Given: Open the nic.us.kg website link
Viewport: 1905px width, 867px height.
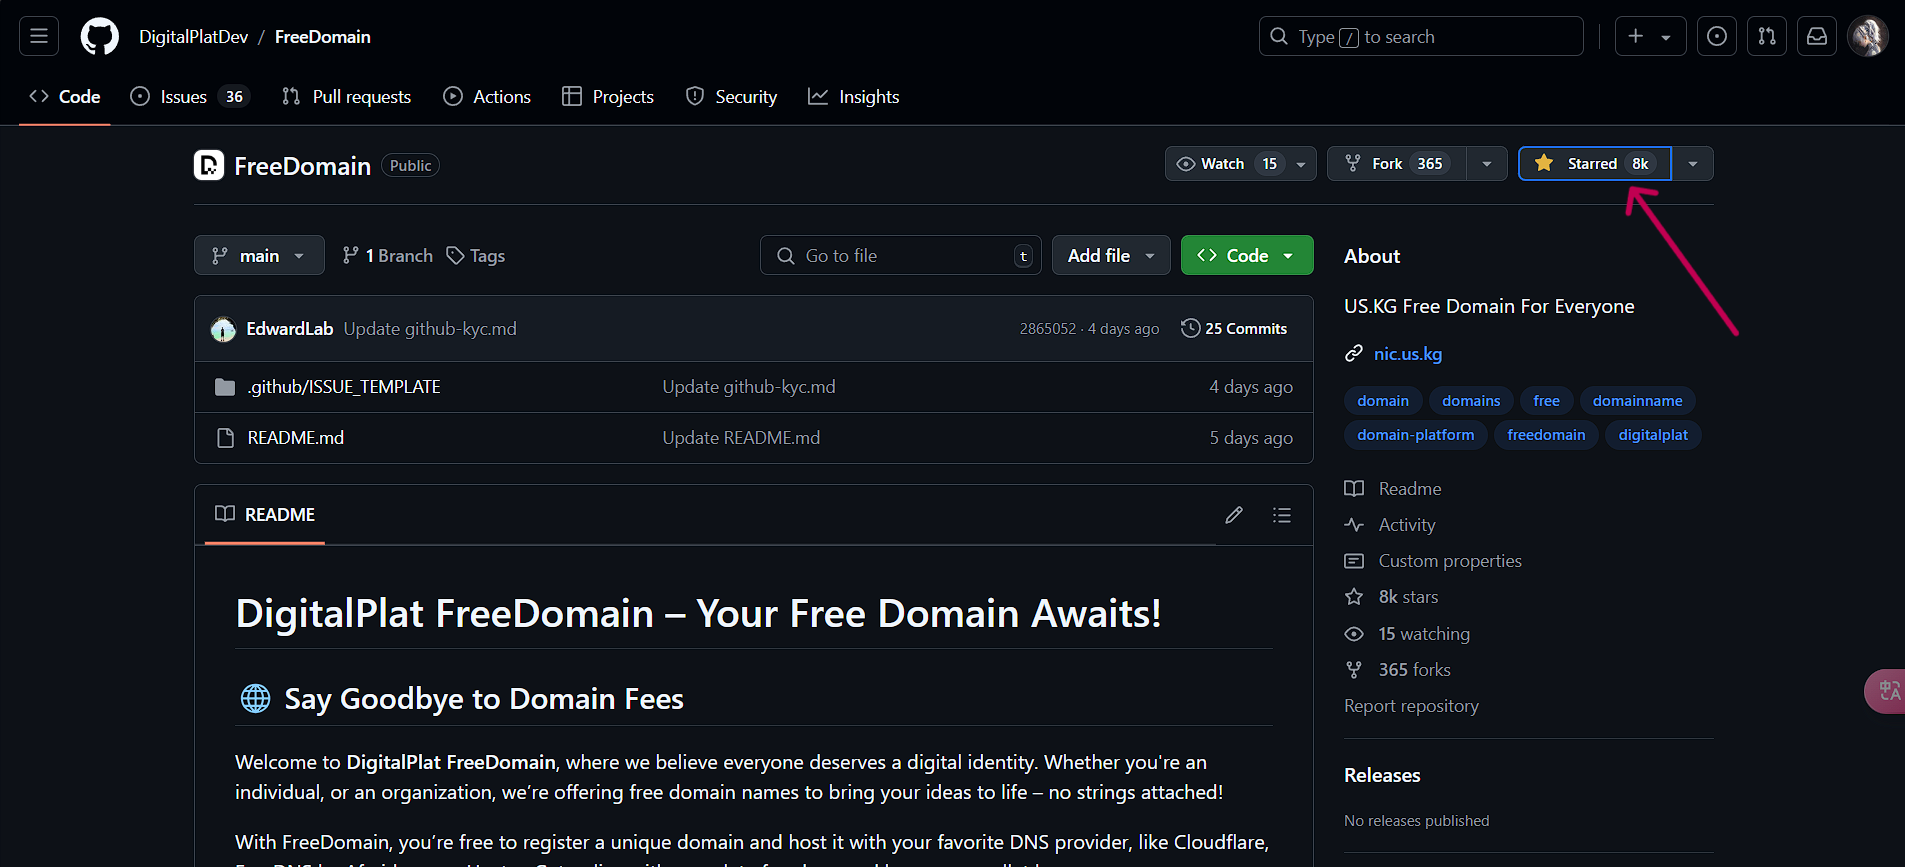Looking at the screenshot, I should coord(1408,354).
